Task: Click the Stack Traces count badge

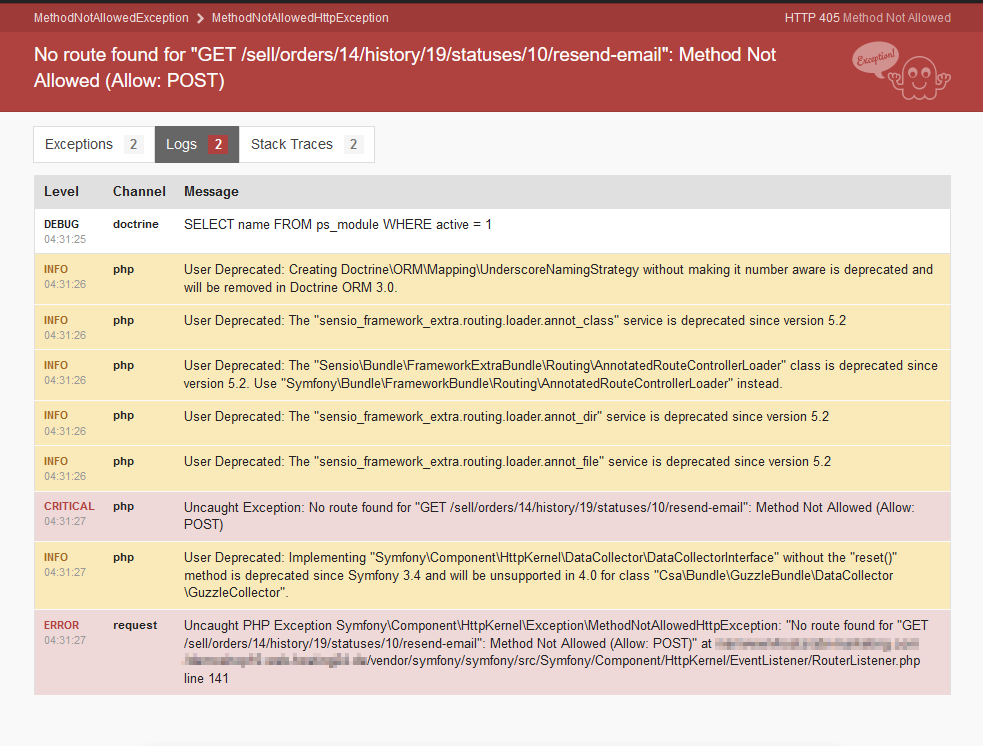Action: [353, 144]
